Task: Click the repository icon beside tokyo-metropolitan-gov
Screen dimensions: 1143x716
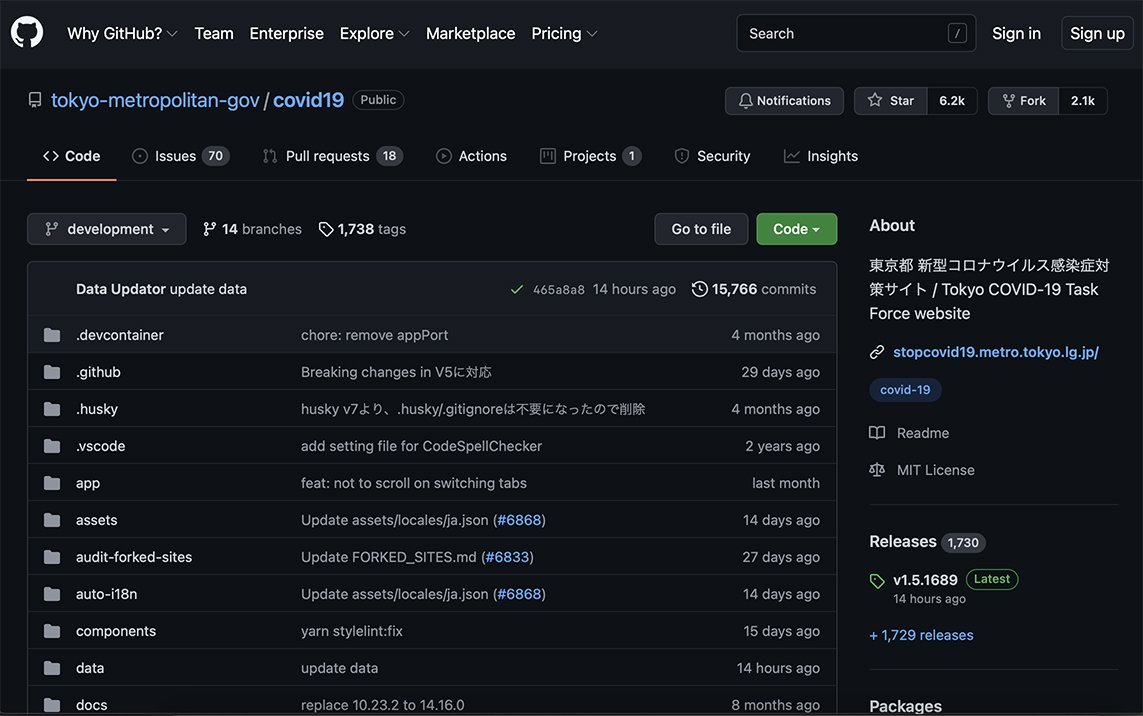Action: (35, 100)
